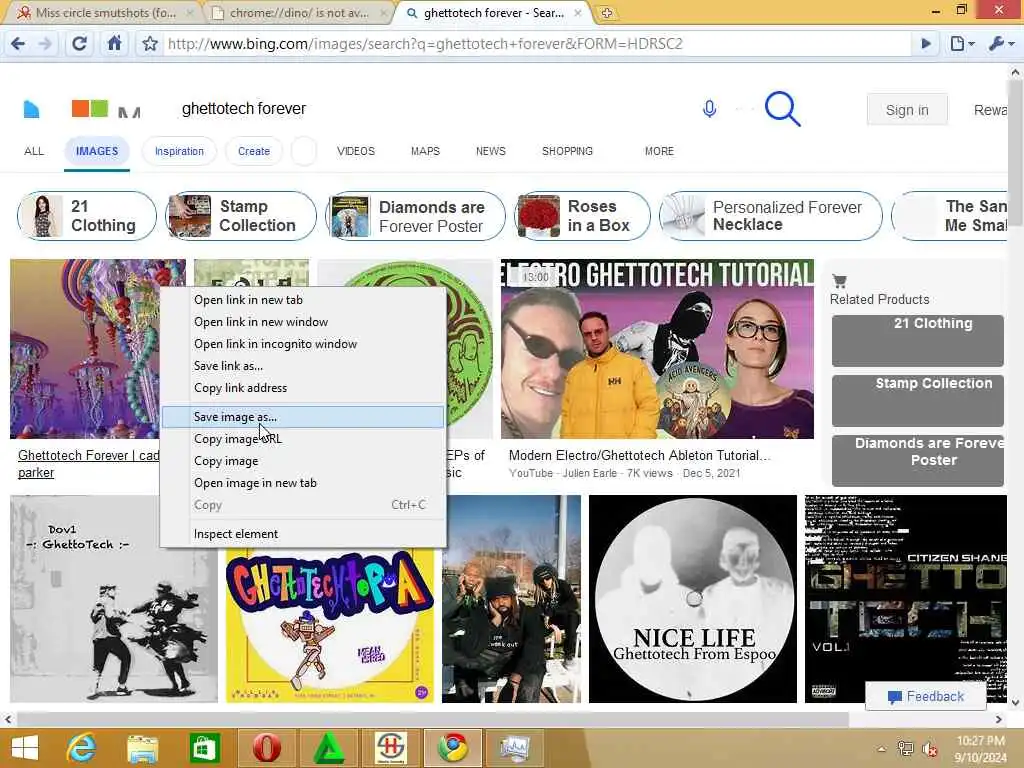Image resolution: width=1024 pixels, height=768 pixels.
Task: Switch to VIDEOS search tab
Action: coord(356,152)
